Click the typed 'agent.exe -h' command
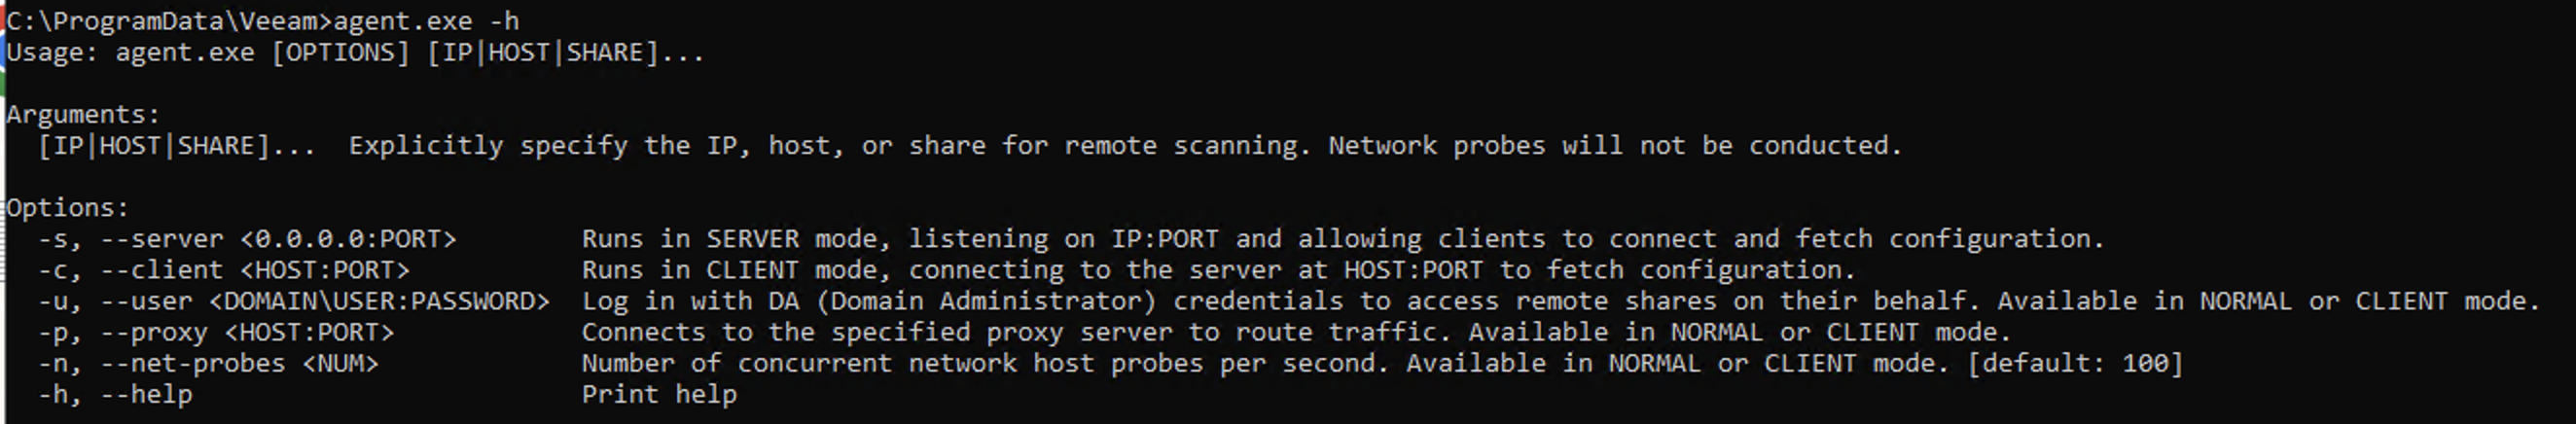The width and height of the screenshot is (2576, 424). pos(426,21)
